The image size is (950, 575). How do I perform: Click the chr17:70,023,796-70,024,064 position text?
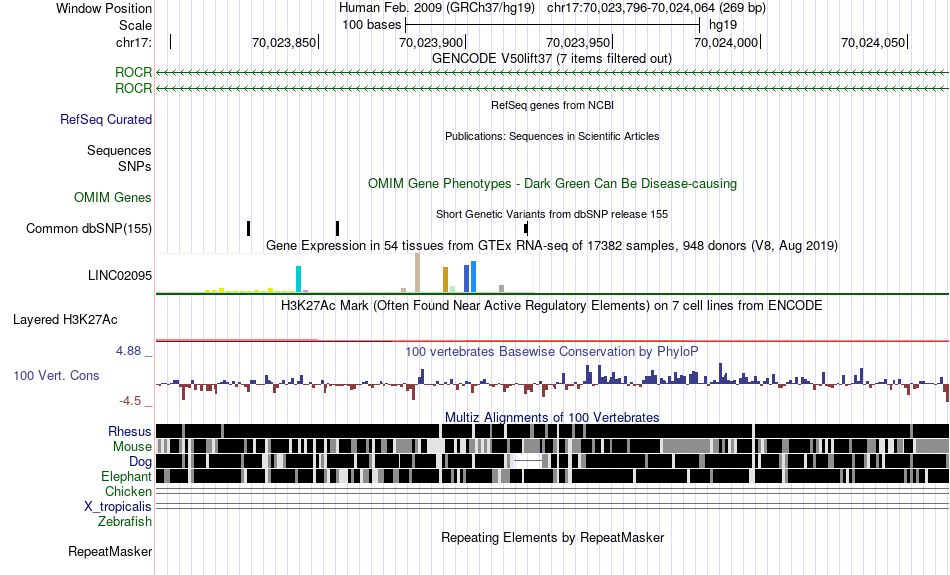(x=656, y=8)
